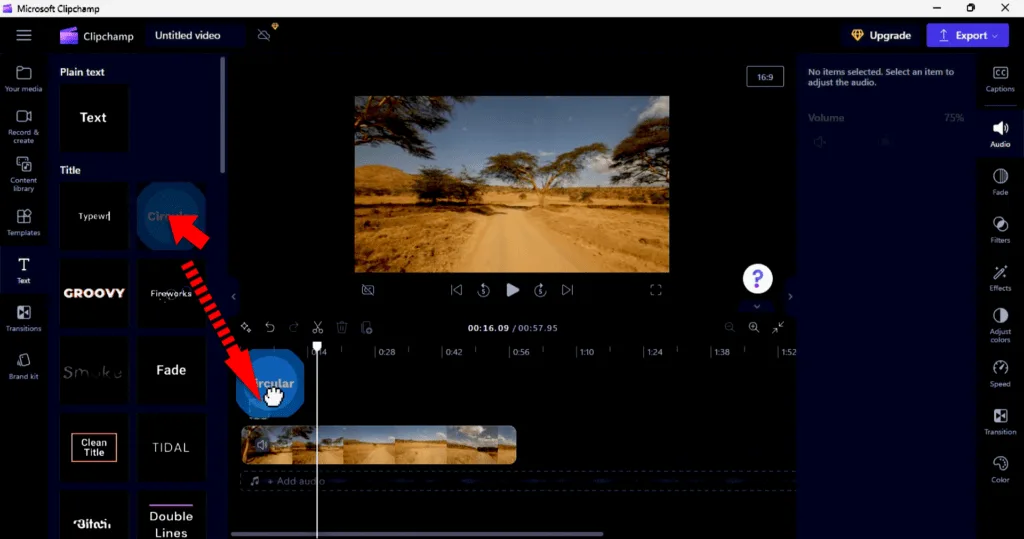Toggle the no-captions preview icon
The image size is (1024, 539).
(368, 290)
